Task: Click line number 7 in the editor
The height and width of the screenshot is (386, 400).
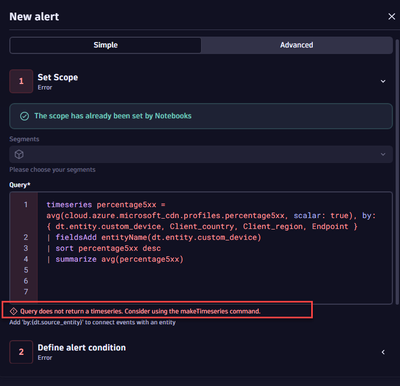Action: click(x=26, y=292)
